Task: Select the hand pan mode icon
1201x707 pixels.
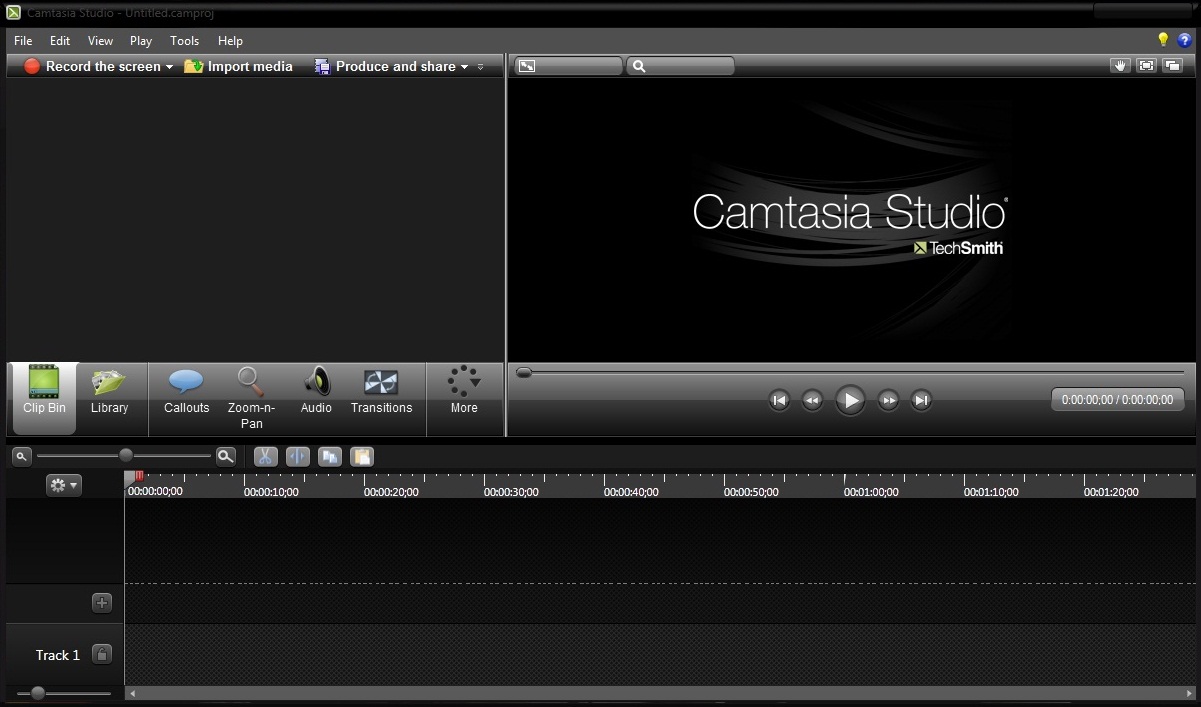Action: [x=1120, y=66]
